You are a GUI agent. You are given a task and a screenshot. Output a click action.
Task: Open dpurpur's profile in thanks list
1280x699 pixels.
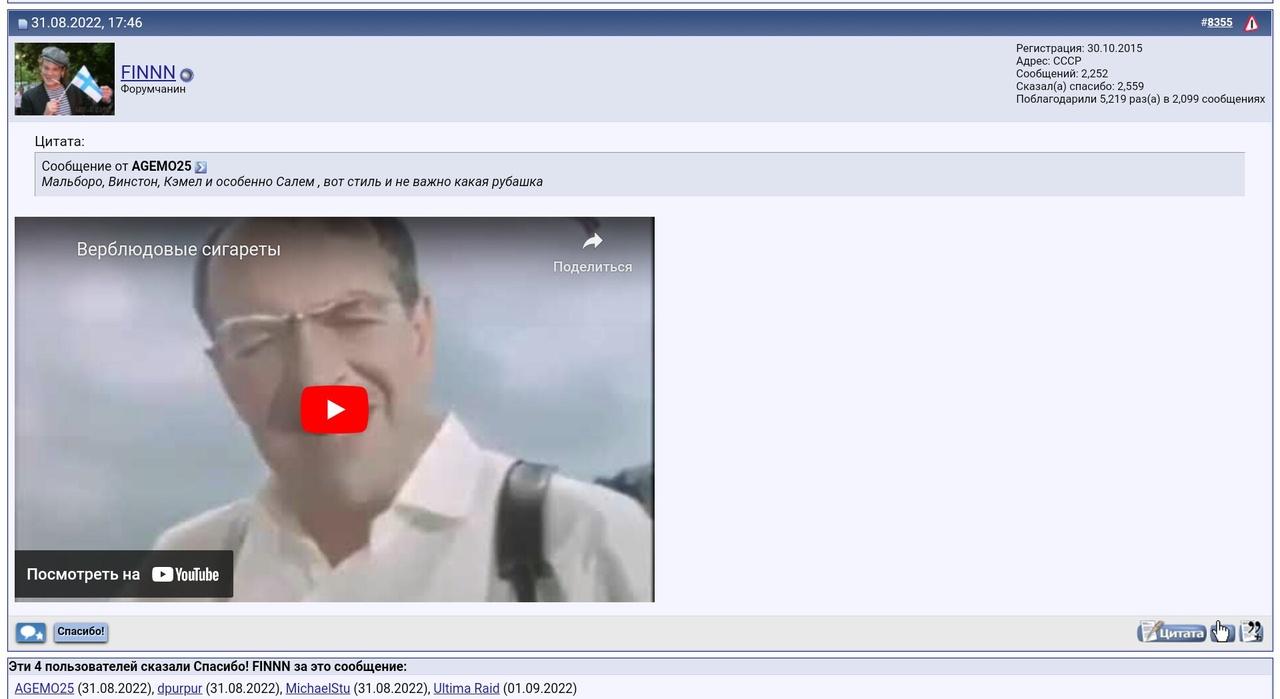tap(179, 688)
